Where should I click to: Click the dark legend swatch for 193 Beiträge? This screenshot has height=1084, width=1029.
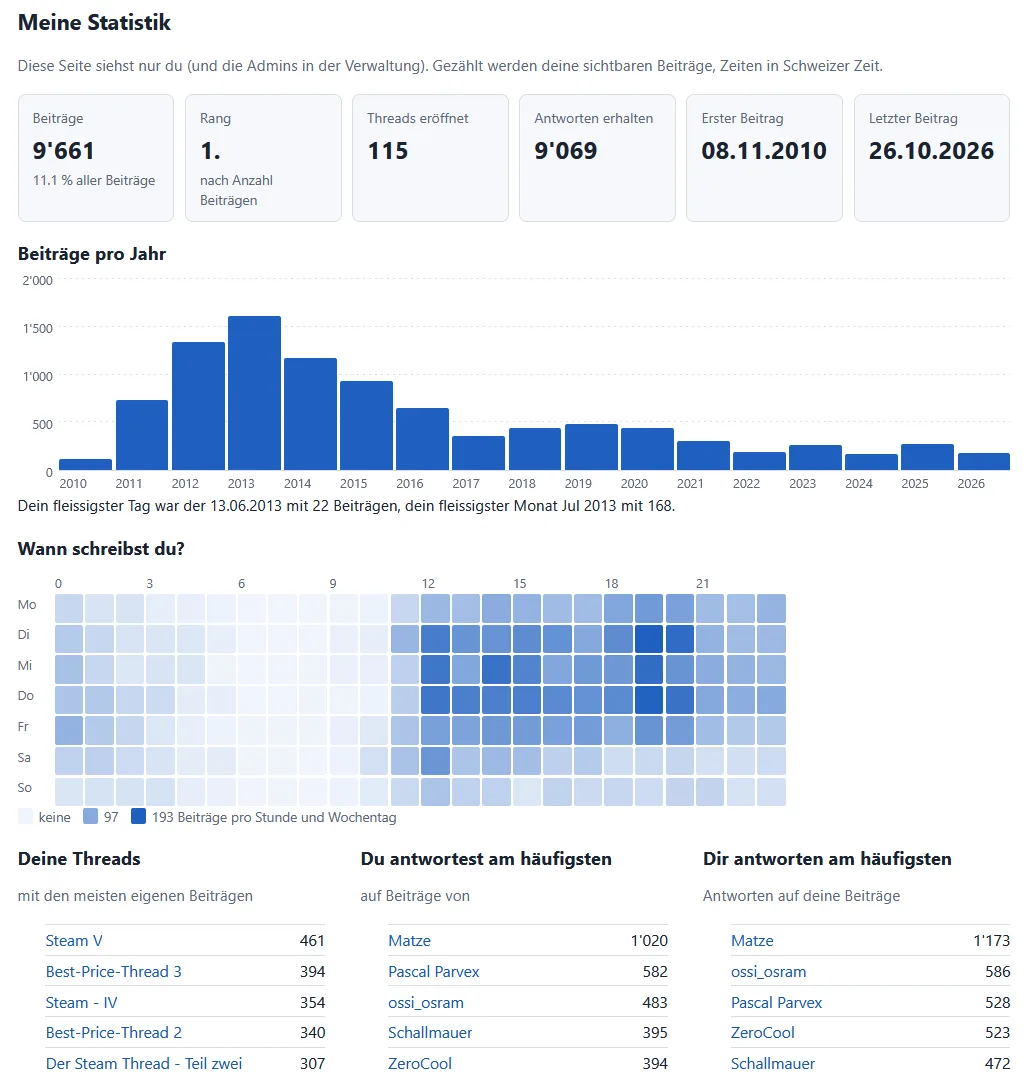pyautogui.click(x=138, y=816)
